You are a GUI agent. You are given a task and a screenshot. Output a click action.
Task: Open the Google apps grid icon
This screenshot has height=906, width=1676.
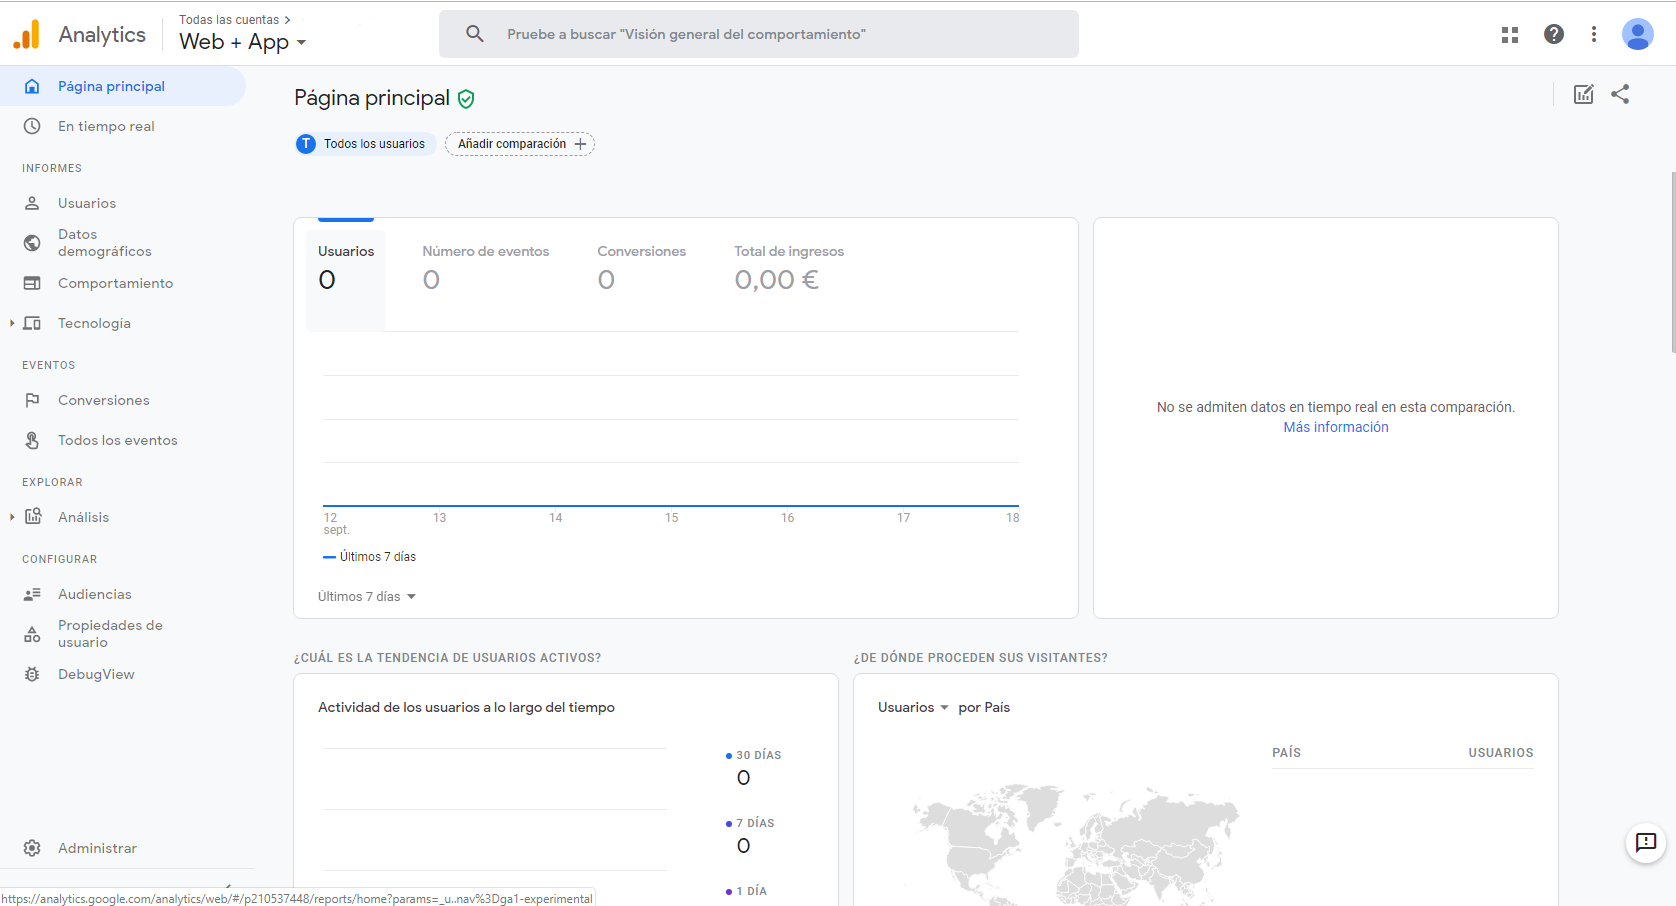[1510, 35]
